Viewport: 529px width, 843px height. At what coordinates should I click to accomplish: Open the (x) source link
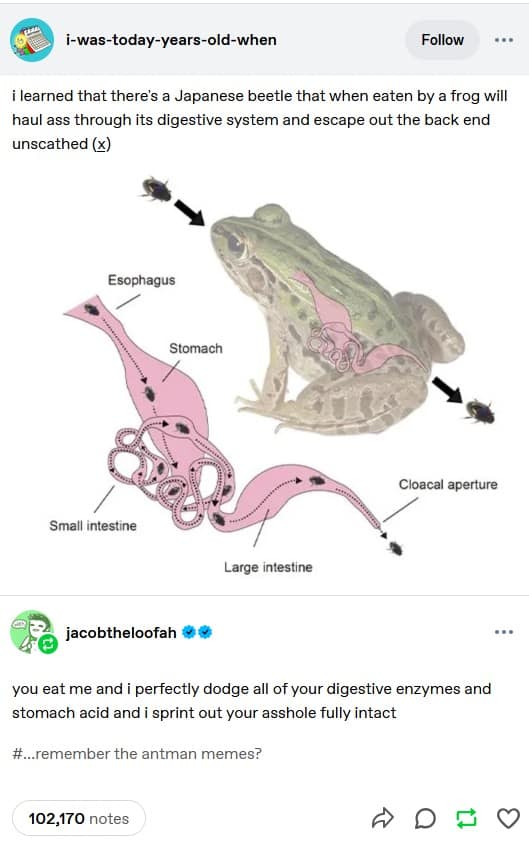[101, 144]
